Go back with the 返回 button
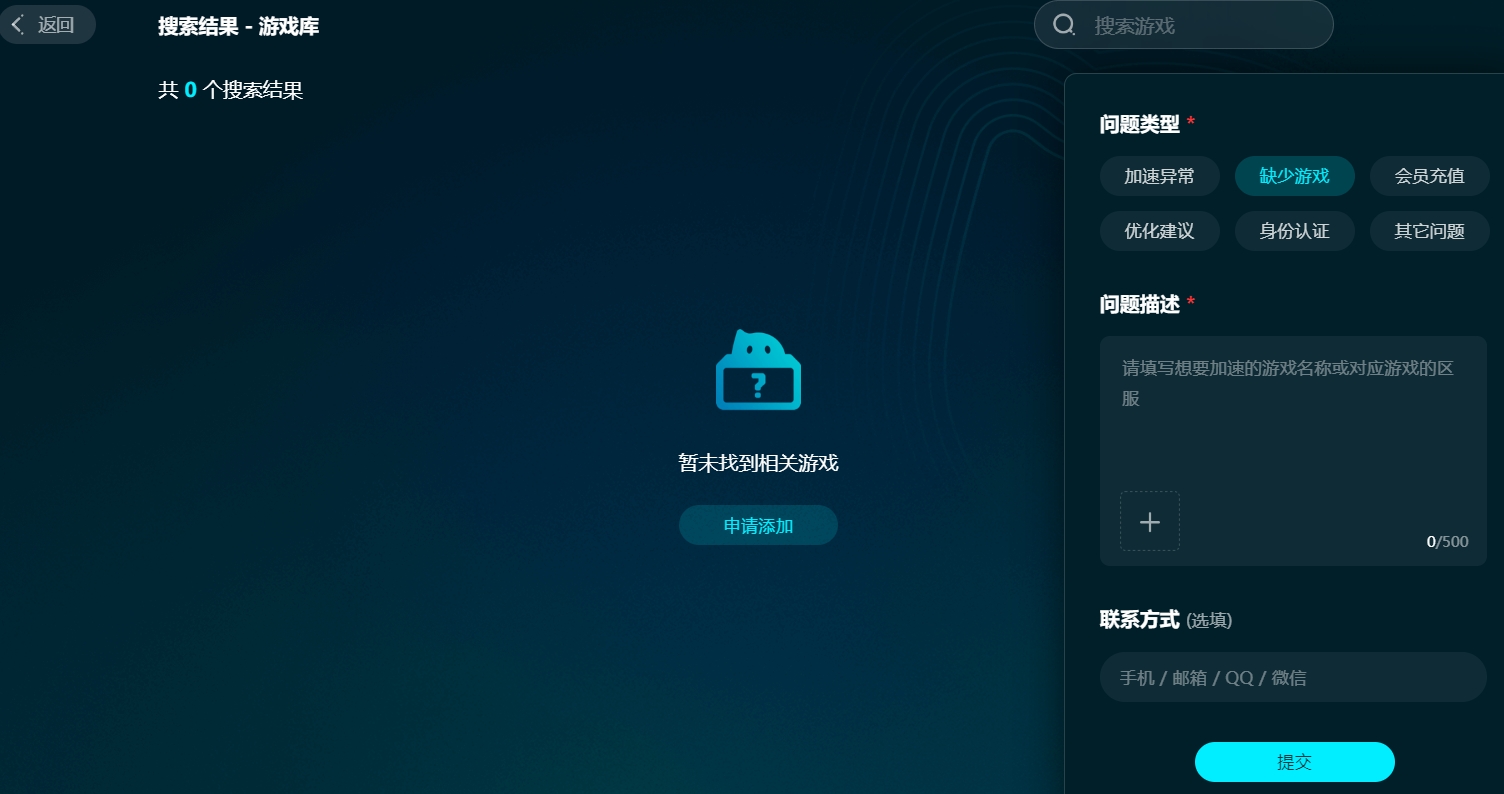 [47, 25]
